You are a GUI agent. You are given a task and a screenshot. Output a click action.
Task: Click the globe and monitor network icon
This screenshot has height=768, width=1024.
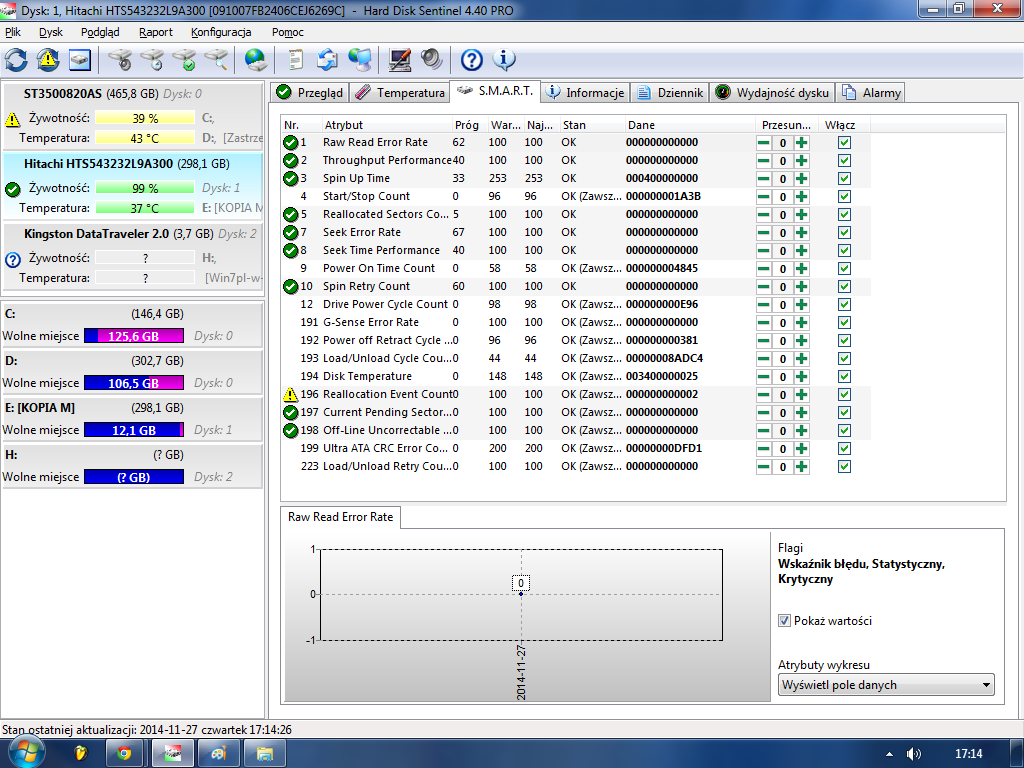(359, 60)
